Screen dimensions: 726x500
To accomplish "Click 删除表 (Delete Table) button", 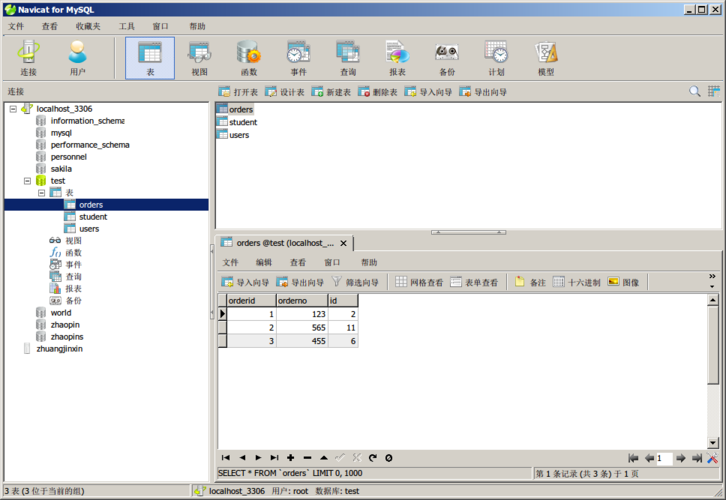I will 378,92.
